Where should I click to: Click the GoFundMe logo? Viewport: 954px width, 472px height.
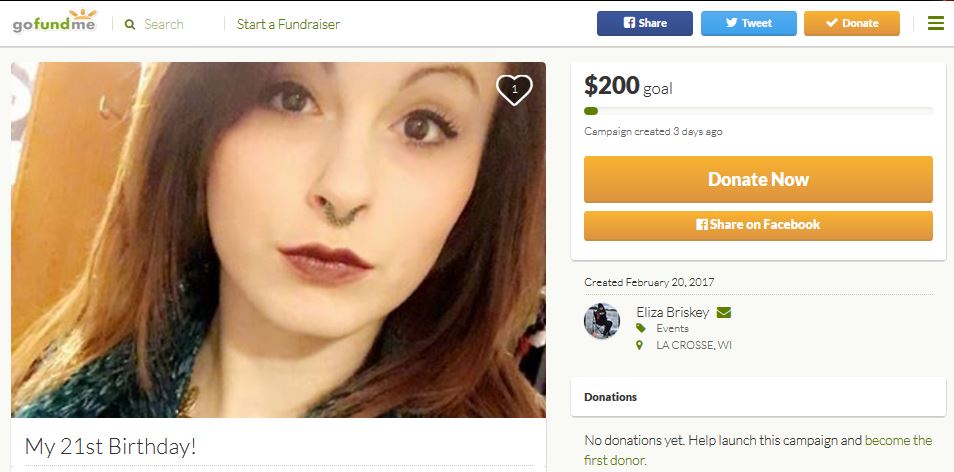point(55,23)
